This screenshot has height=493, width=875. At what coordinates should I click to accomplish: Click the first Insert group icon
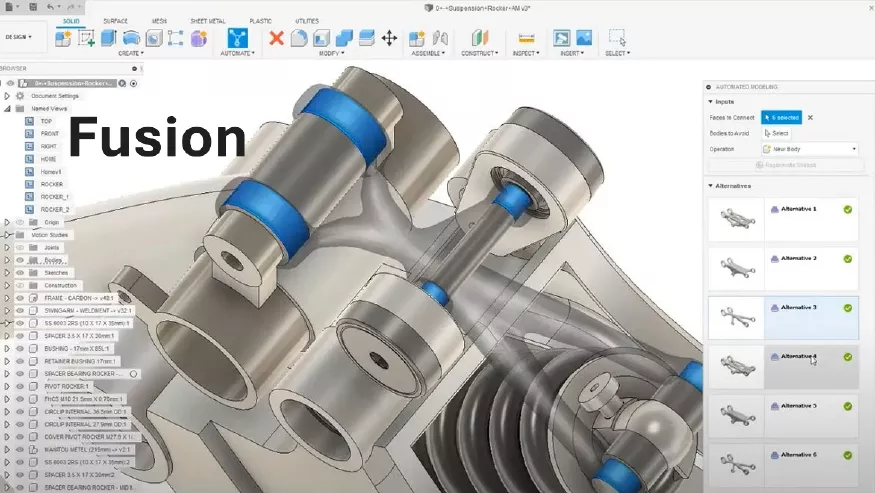pos(561,38)
